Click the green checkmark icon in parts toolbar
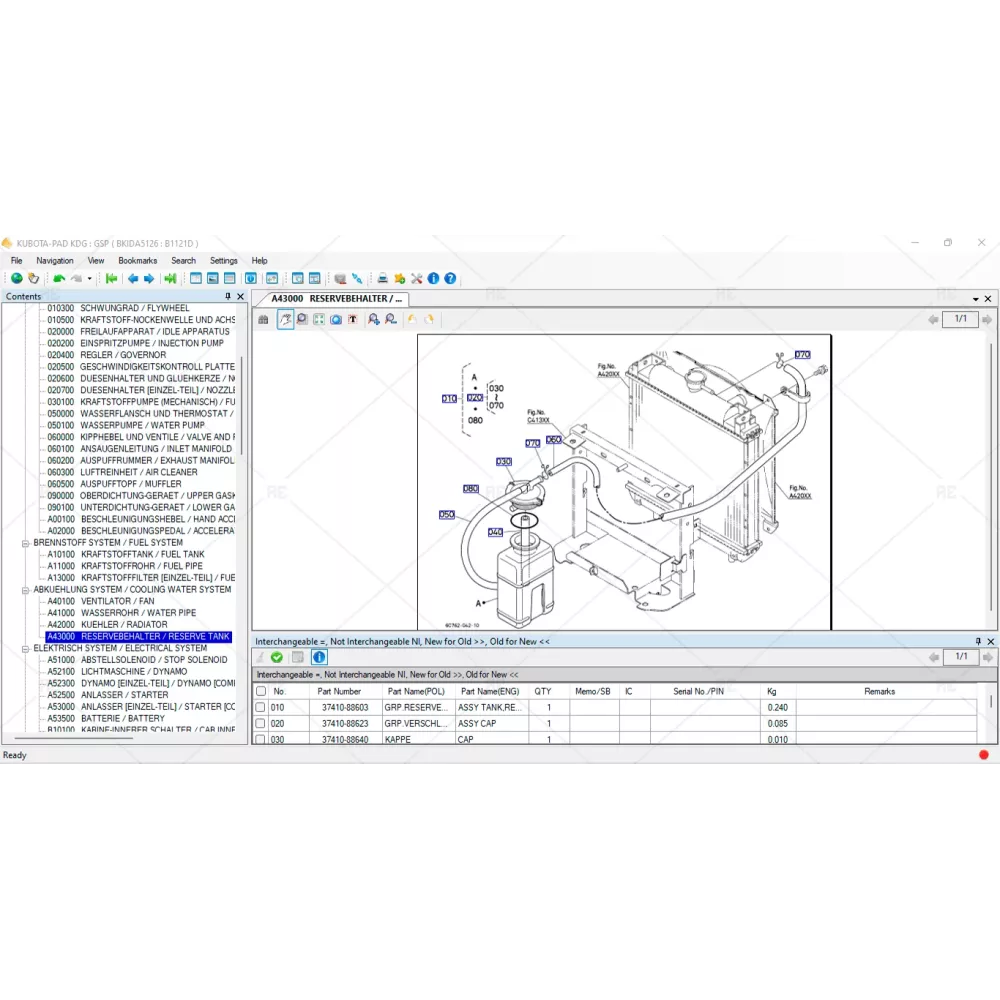 coord(277,657)
